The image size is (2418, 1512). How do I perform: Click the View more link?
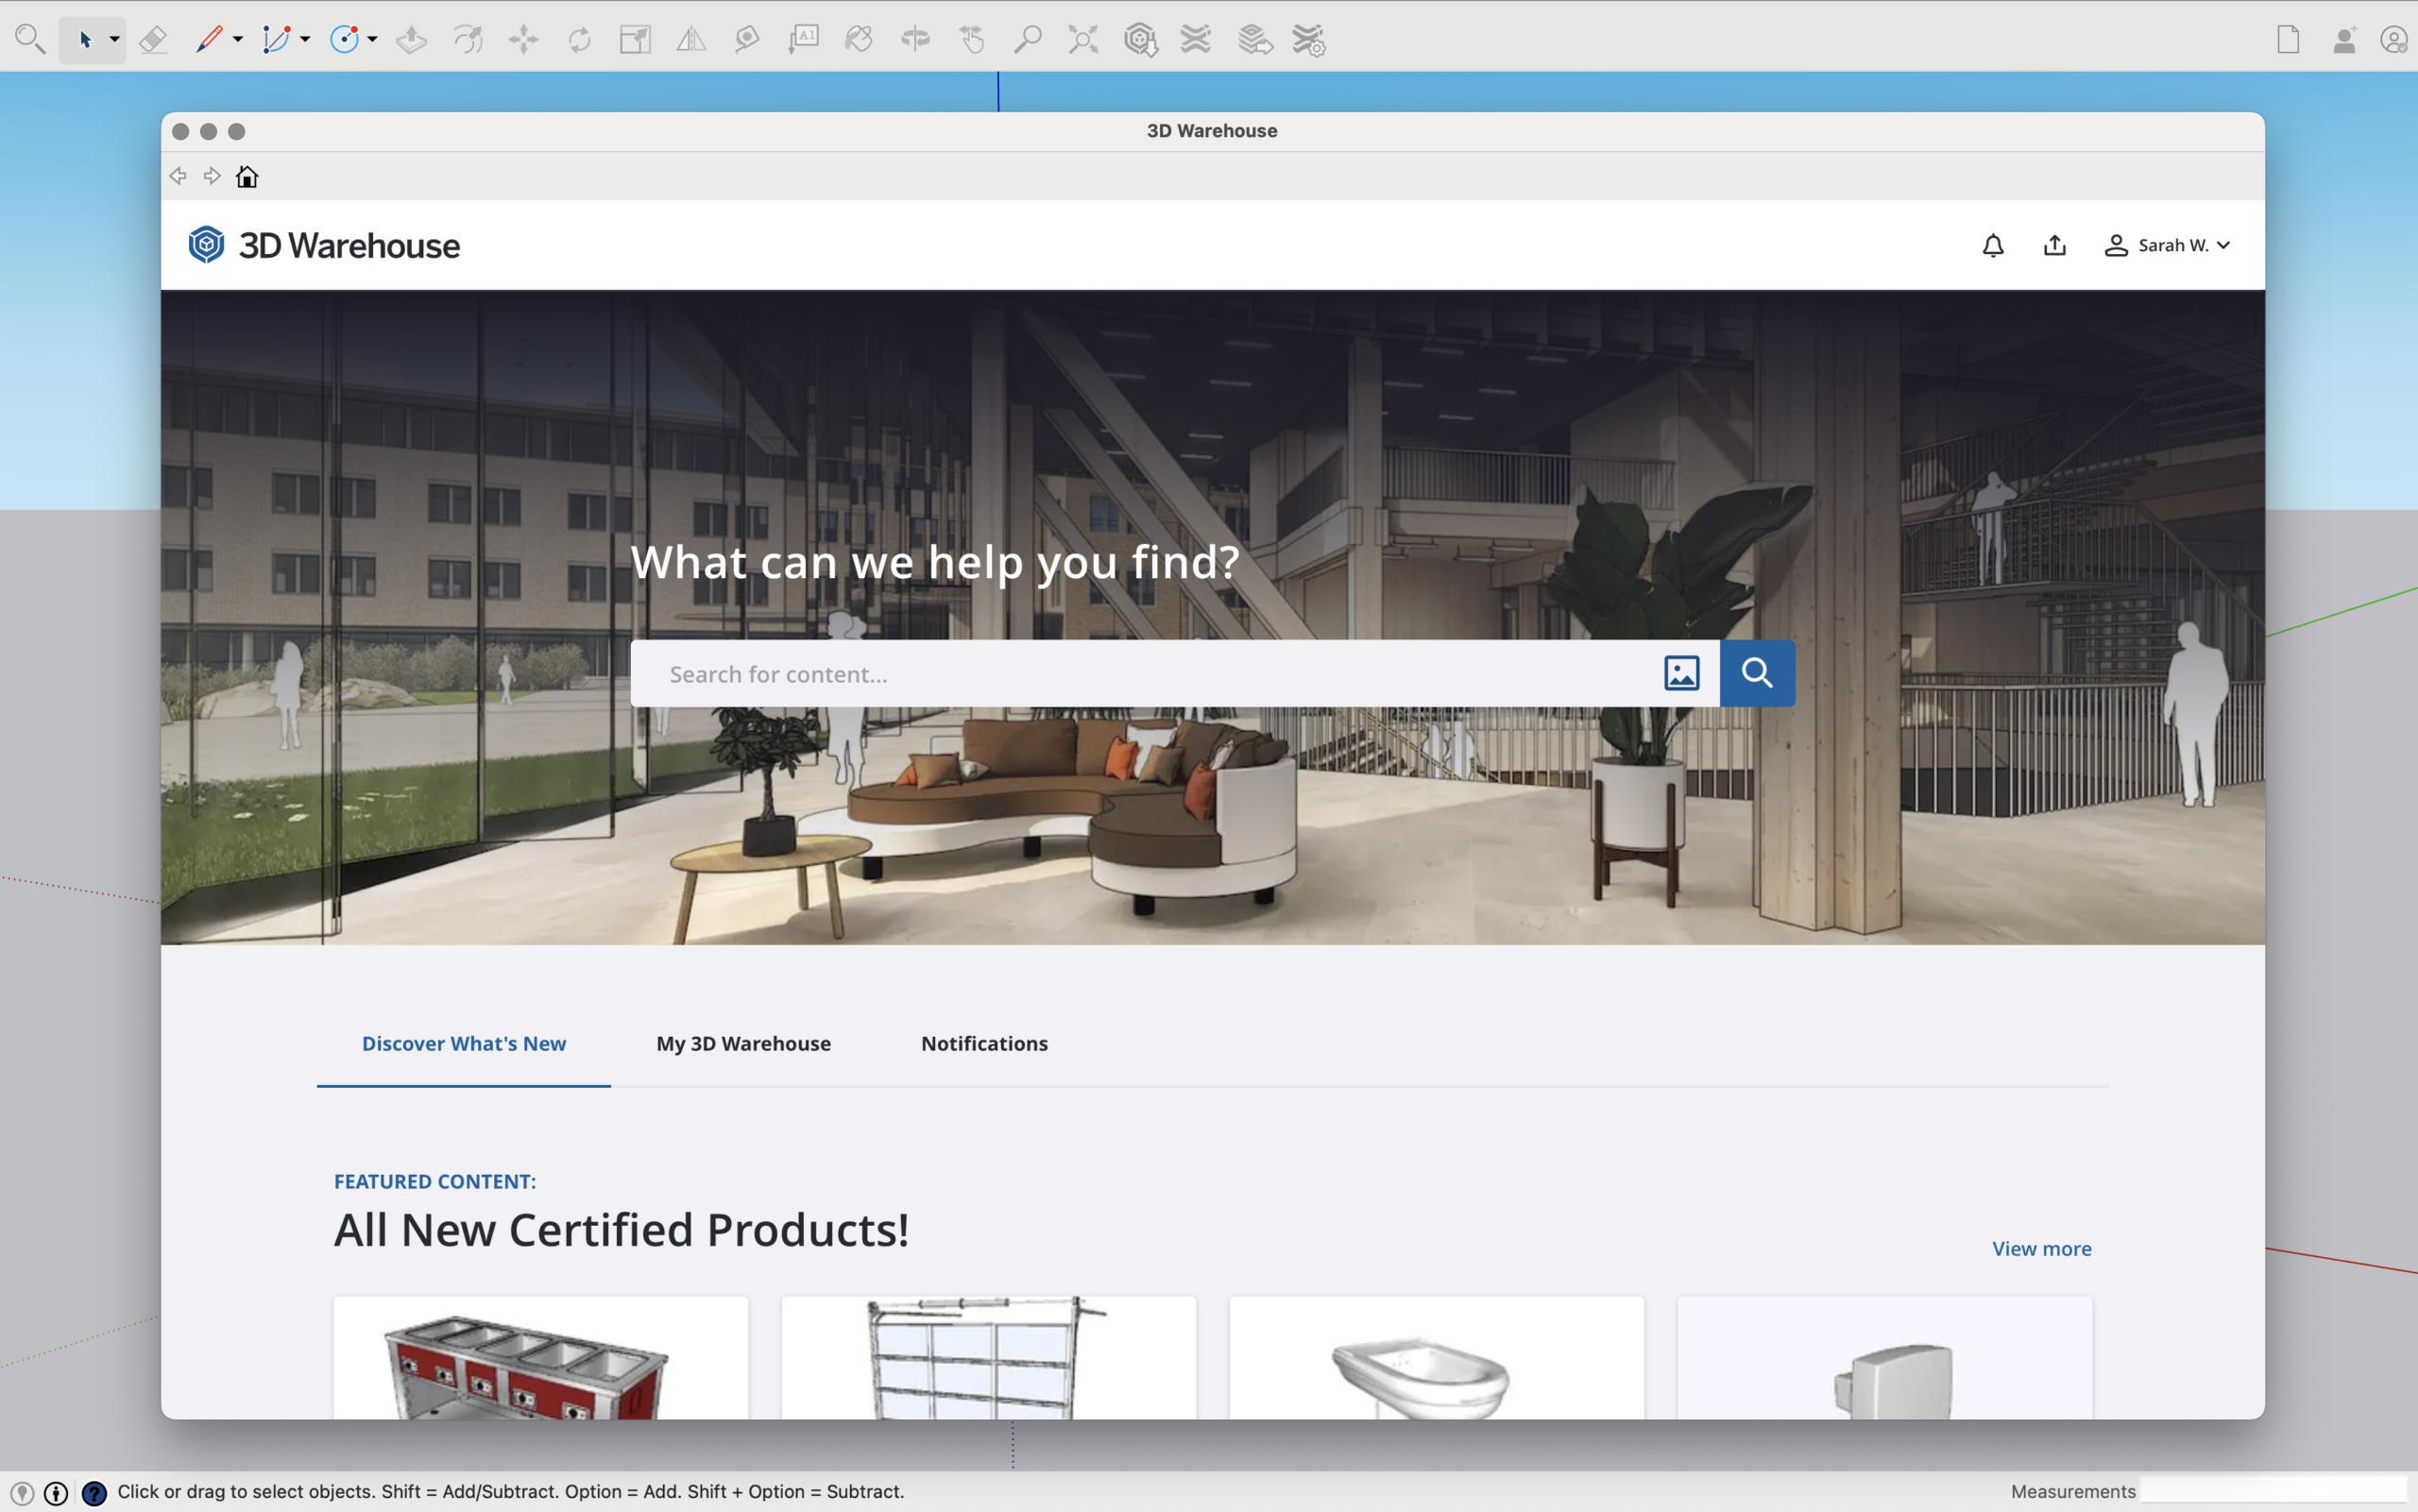(2041, 1248)
